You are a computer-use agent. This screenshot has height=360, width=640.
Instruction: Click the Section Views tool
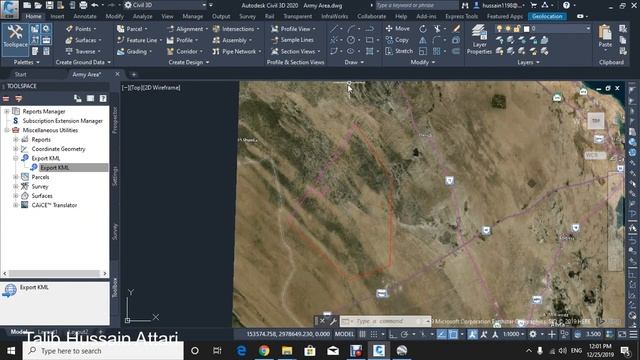(296, 51)
